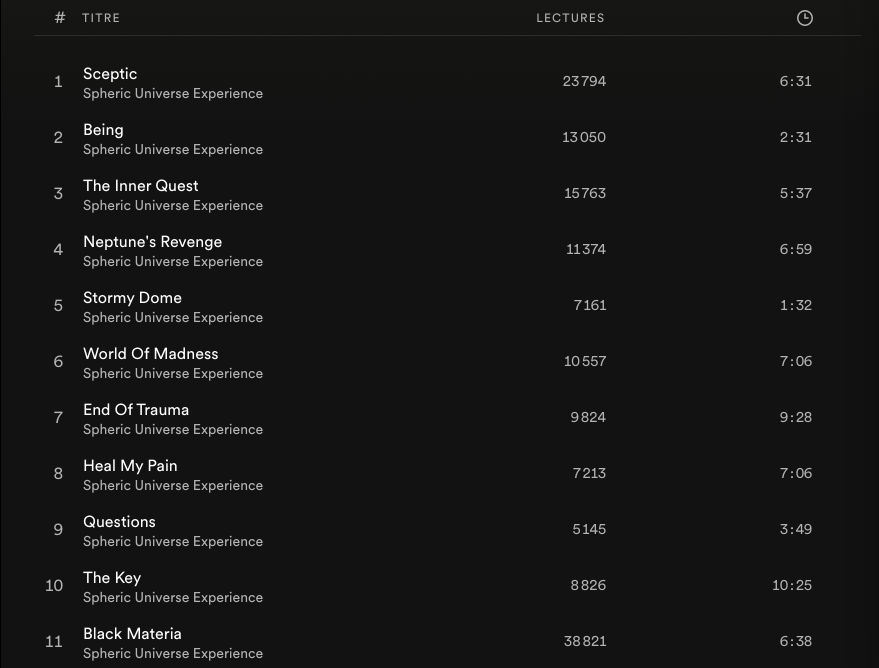Select the Black Materia track title
Viewport: 879px width, 668px height.
click(132, 634)
